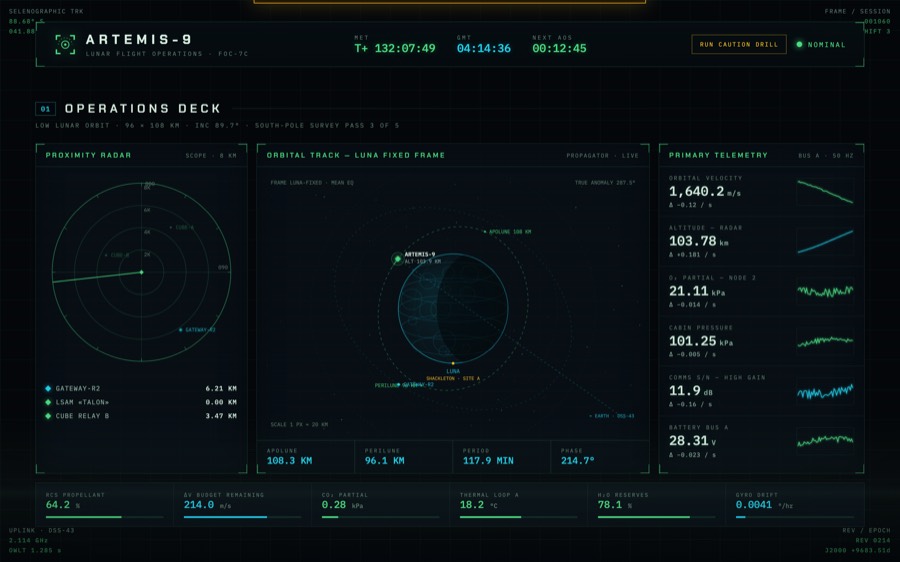Click the Proximity Radar panel title
Viewport: 900px width, 562px height.
click(88, 155)
